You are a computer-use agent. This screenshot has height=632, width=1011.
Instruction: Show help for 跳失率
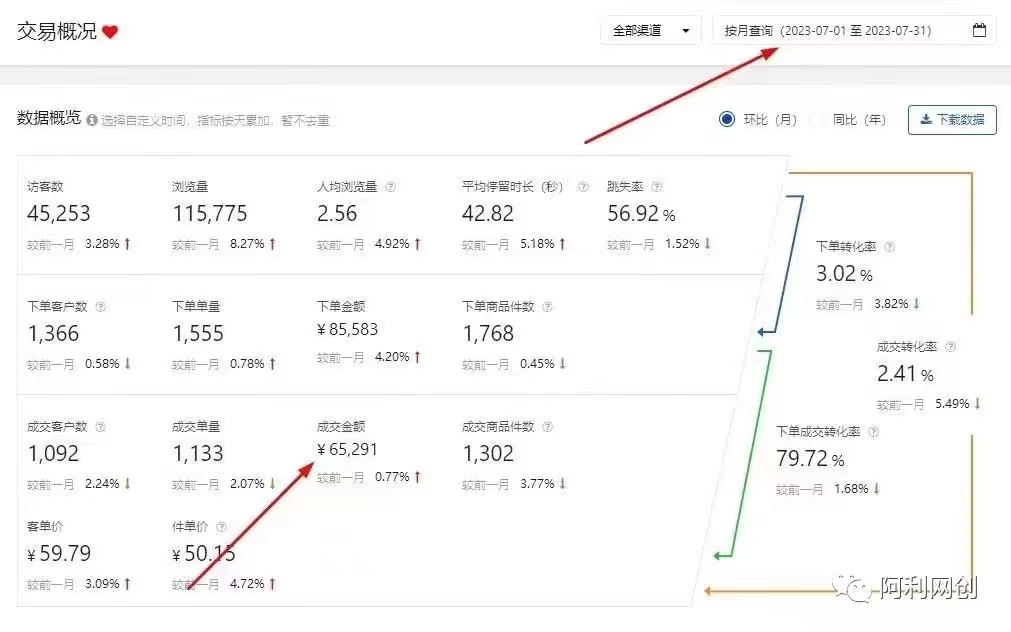[x=656, y=186]
